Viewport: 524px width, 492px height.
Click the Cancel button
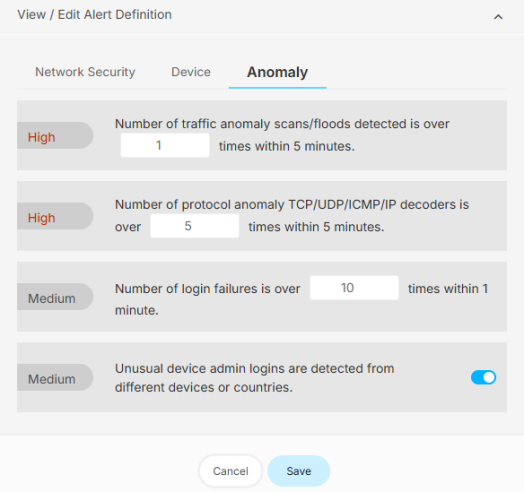(231, 471)
